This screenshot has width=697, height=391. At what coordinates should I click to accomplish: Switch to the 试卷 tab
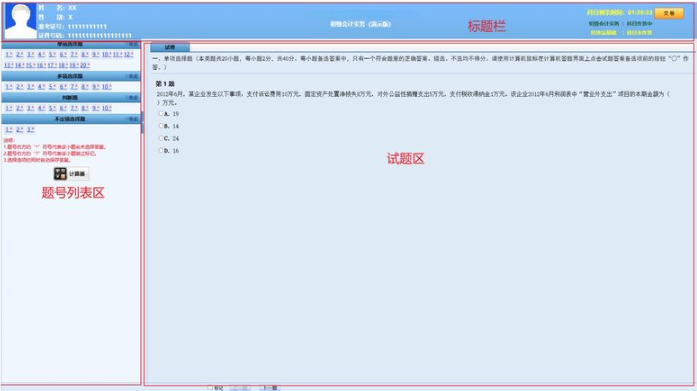tap(170, 47)
